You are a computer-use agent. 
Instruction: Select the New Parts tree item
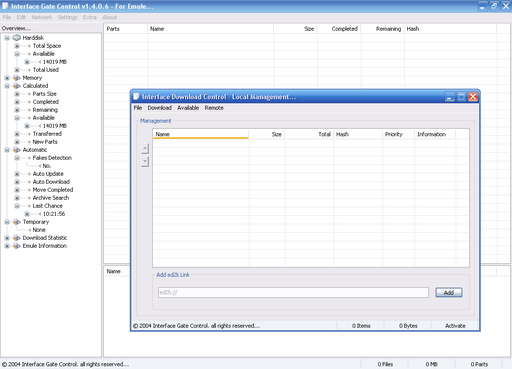(45, 142)
